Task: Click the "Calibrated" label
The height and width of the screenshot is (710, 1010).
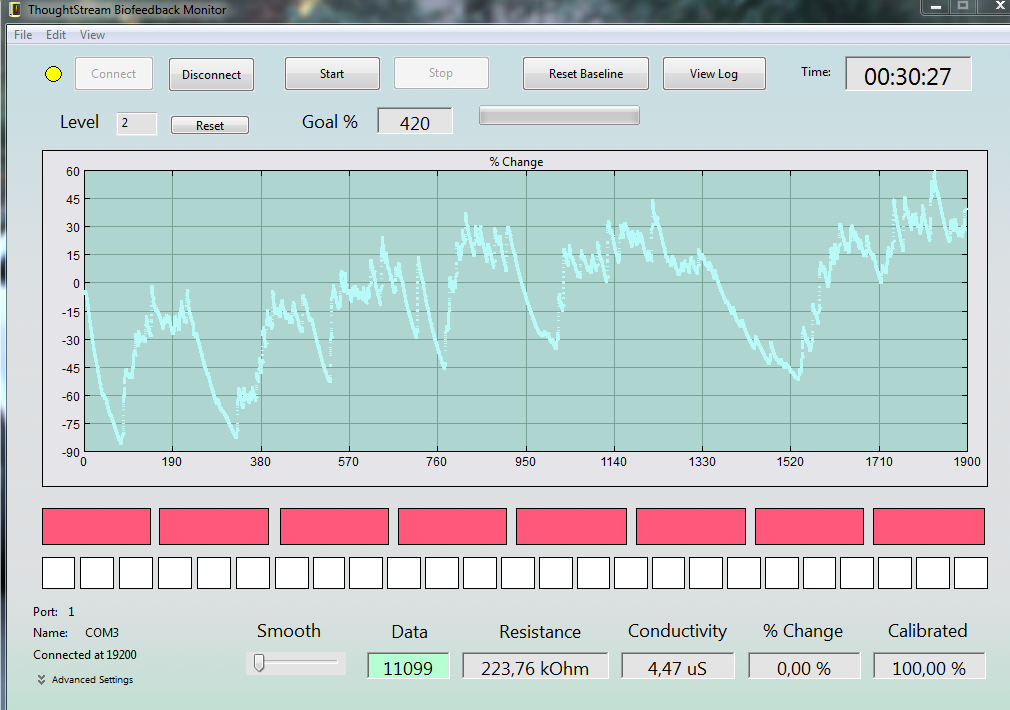Action: (928, 631)
